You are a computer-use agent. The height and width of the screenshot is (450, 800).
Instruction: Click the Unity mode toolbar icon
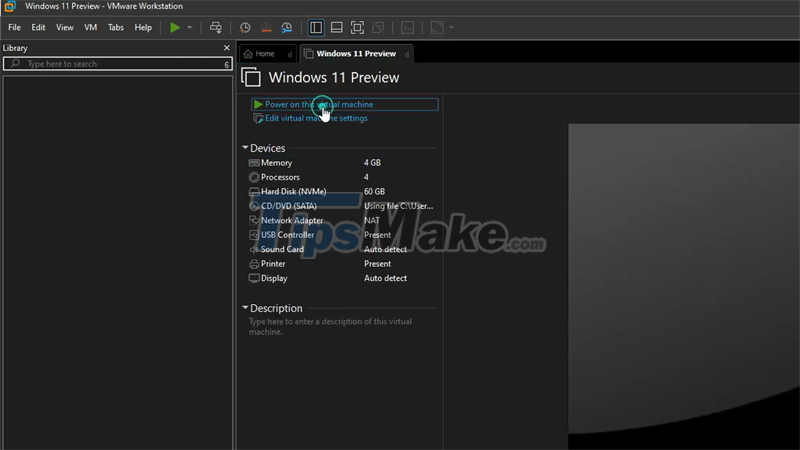point(378,28)
